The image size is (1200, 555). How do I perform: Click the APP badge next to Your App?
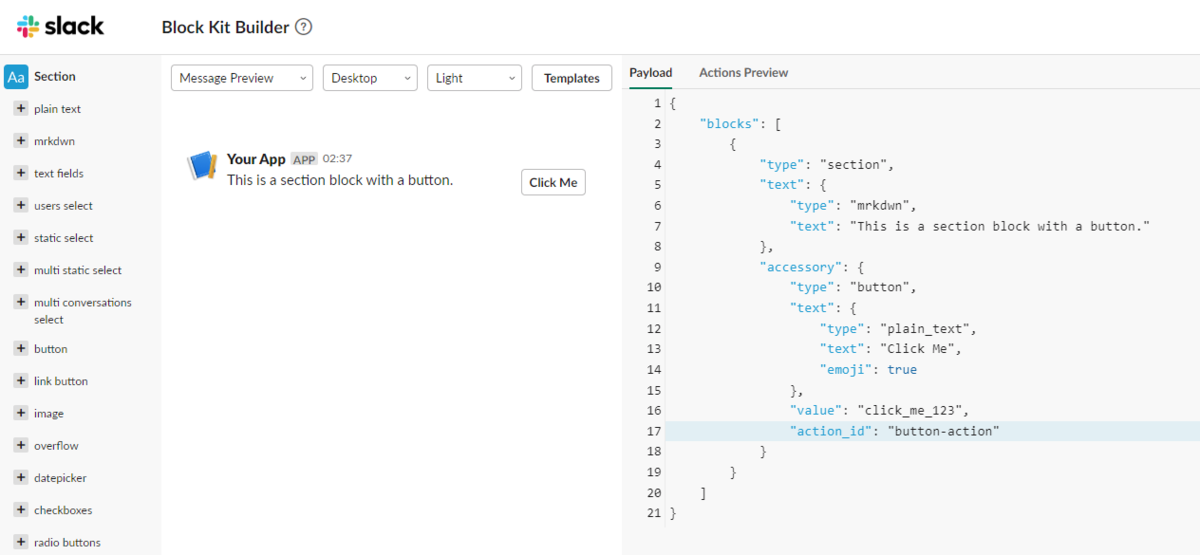(x=304, y=159)
